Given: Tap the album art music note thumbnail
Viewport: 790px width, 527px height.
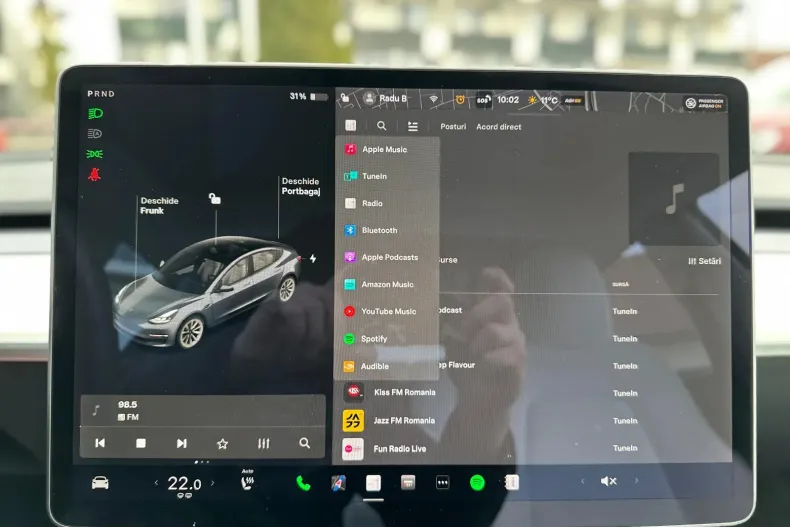Looking at the screenshot, I should pyautogui.click(x=674, y=199).
